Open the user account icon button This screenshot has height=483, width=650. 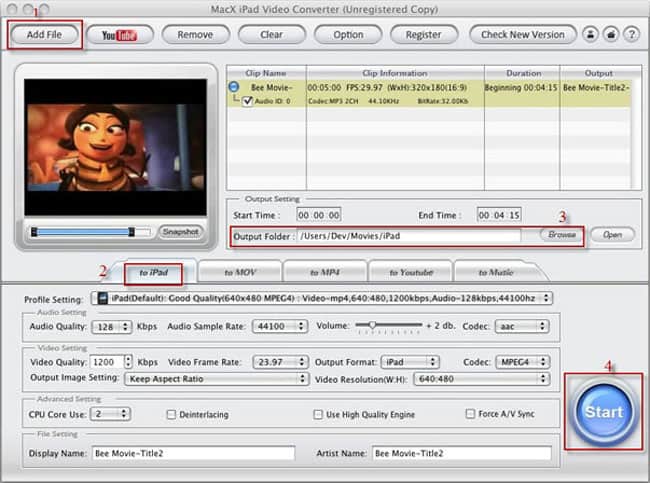[x=591, y=34]
